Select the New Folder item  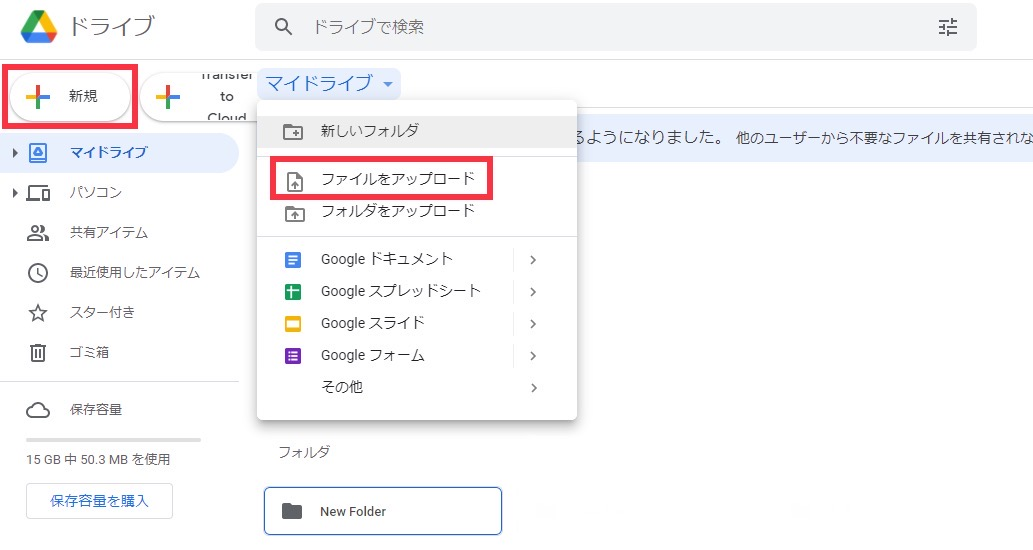click(383, 511)
